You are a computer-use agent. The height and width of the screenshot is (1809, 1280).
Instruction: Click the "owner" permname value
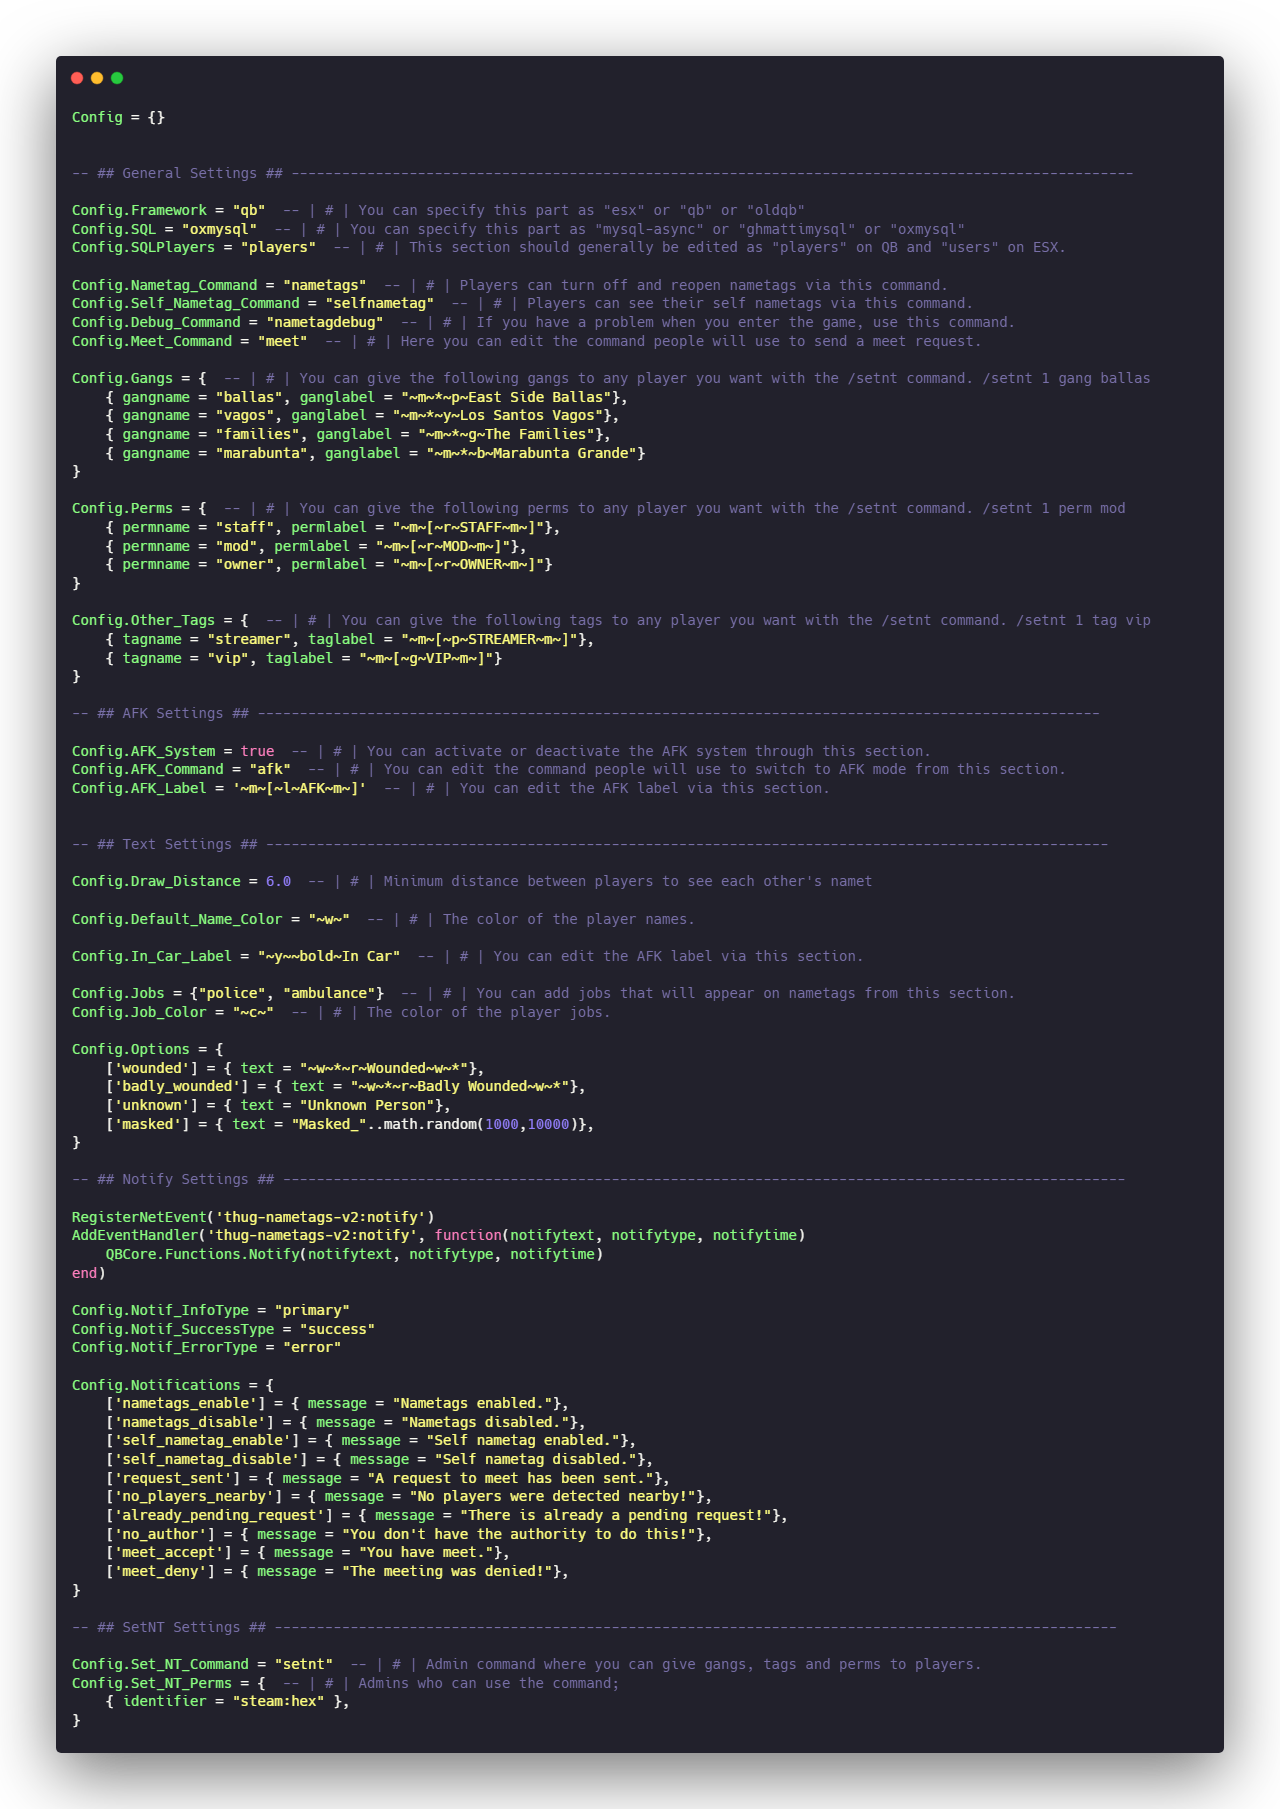(x=245, y=564)
